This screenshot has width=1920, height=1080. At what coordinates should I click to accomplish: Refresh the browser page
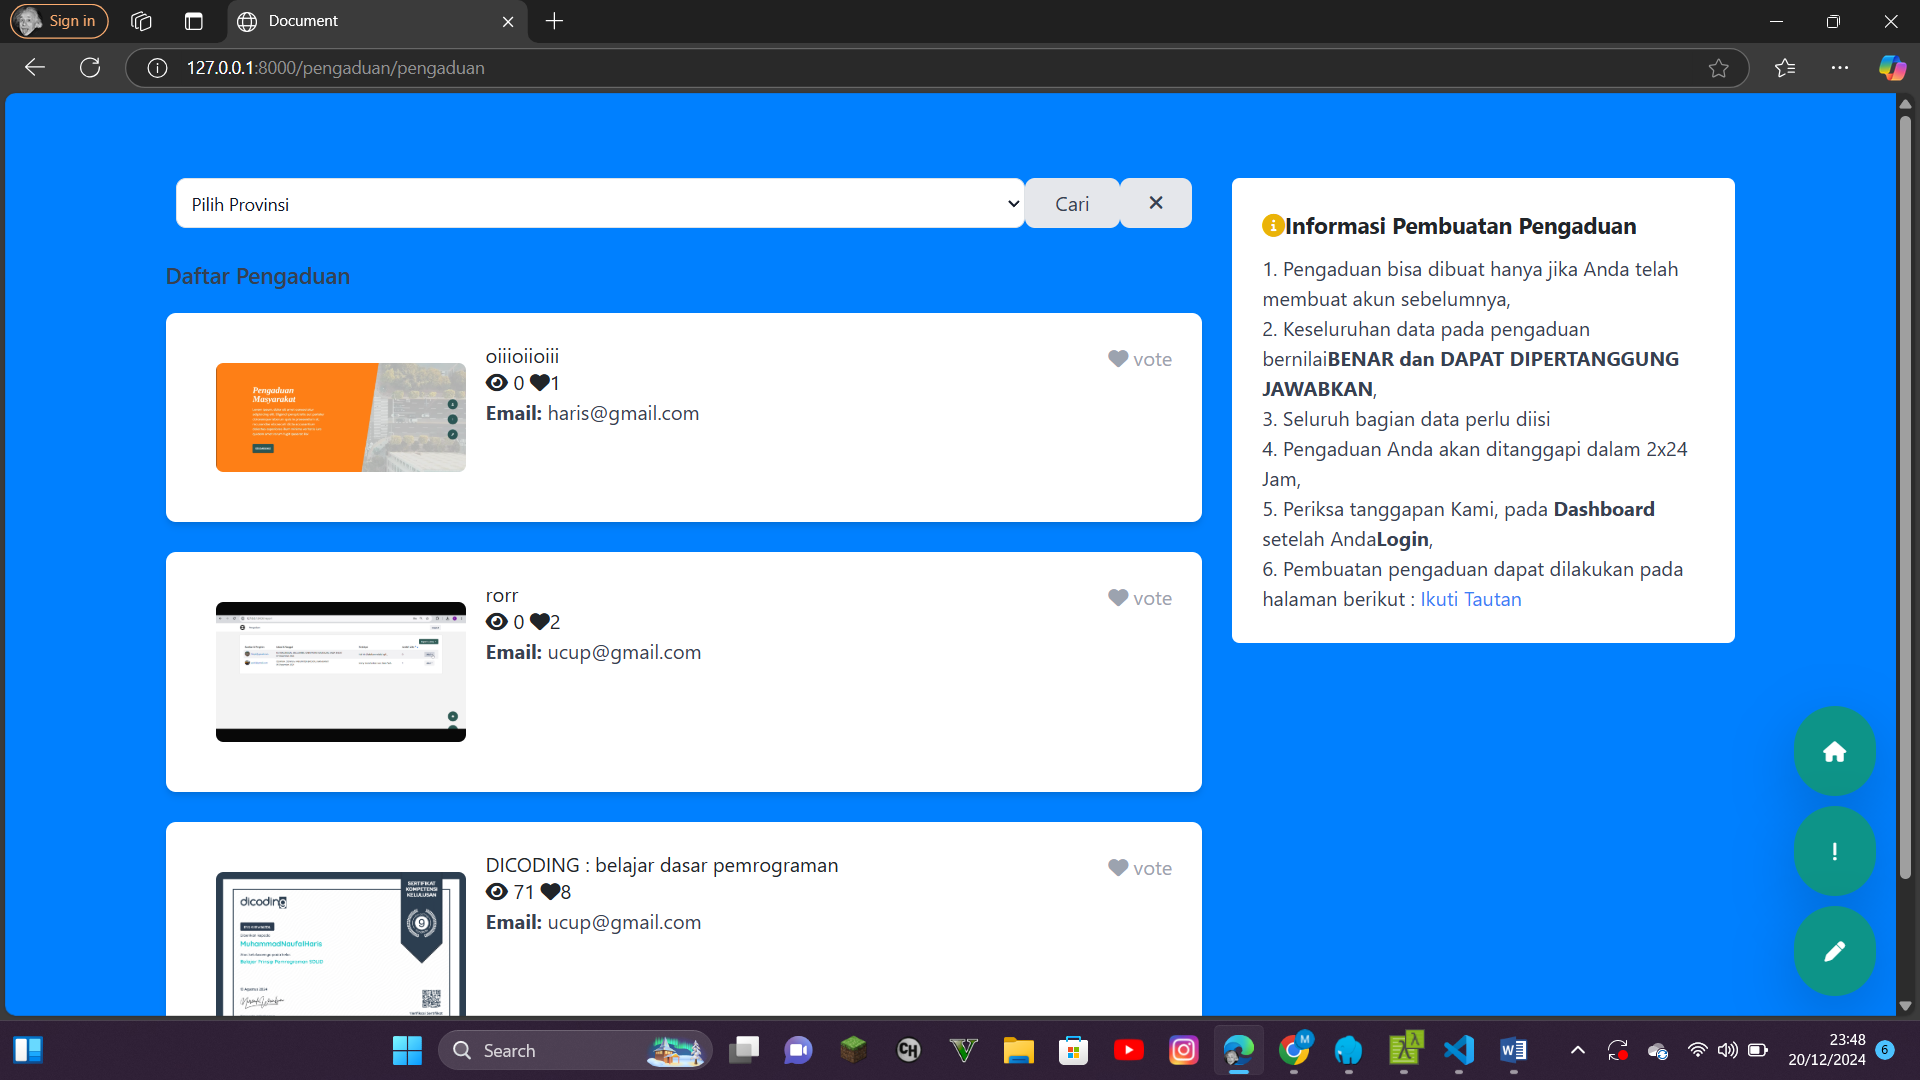90,68
